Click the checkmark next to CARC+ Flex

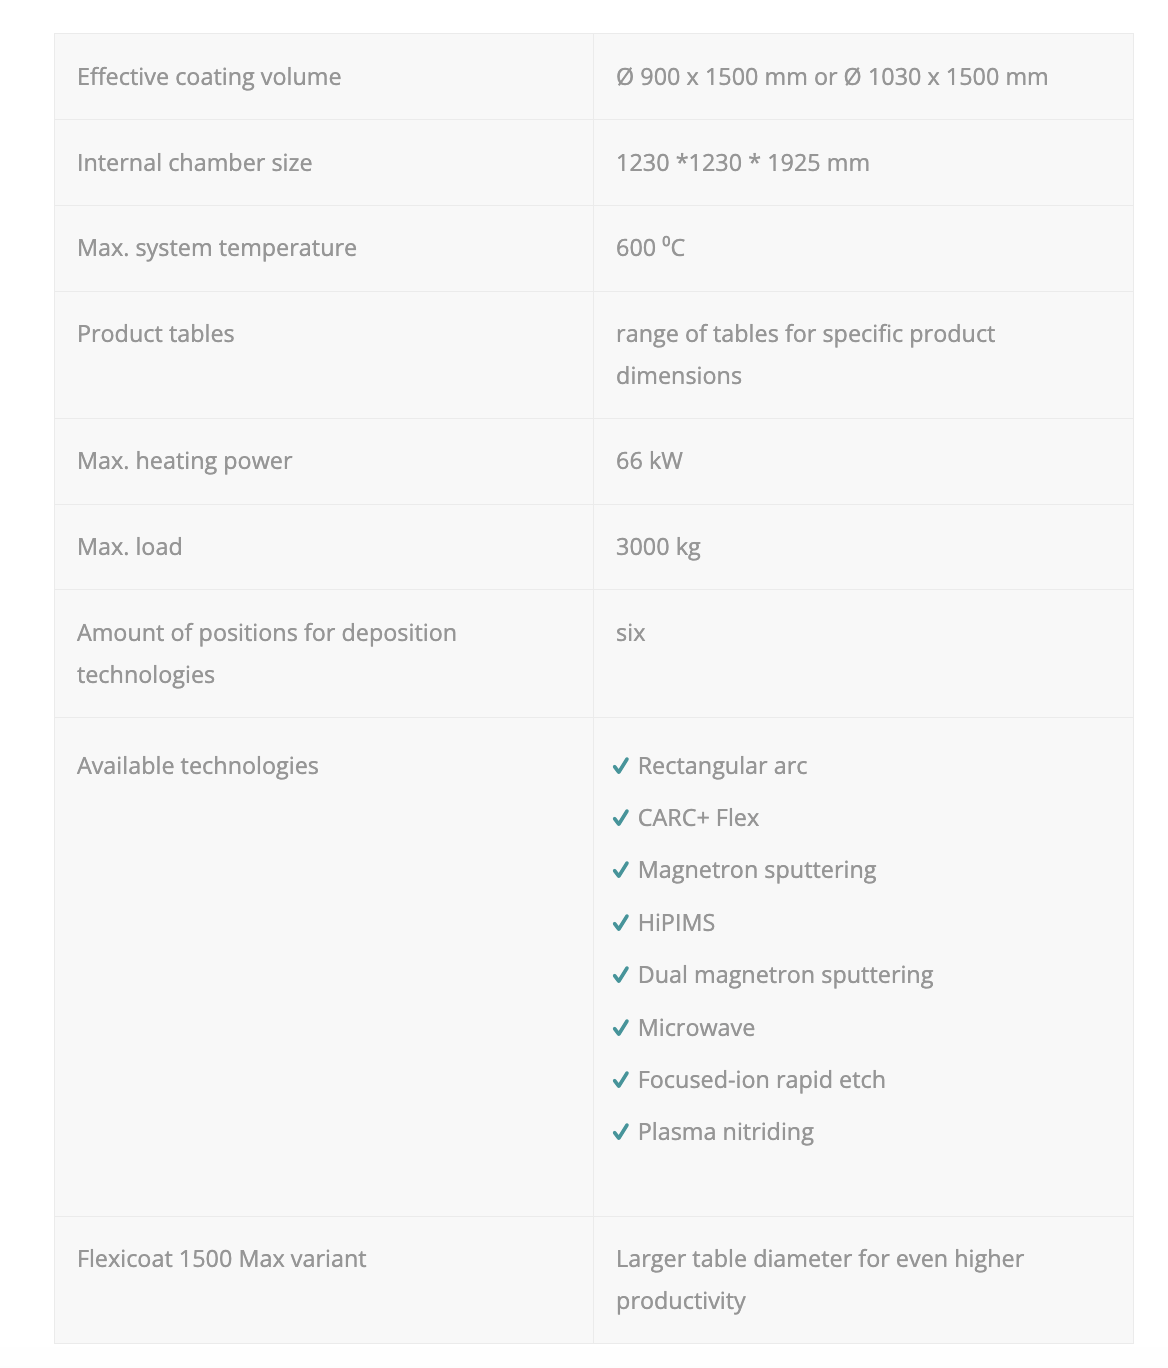coord(621,819)
